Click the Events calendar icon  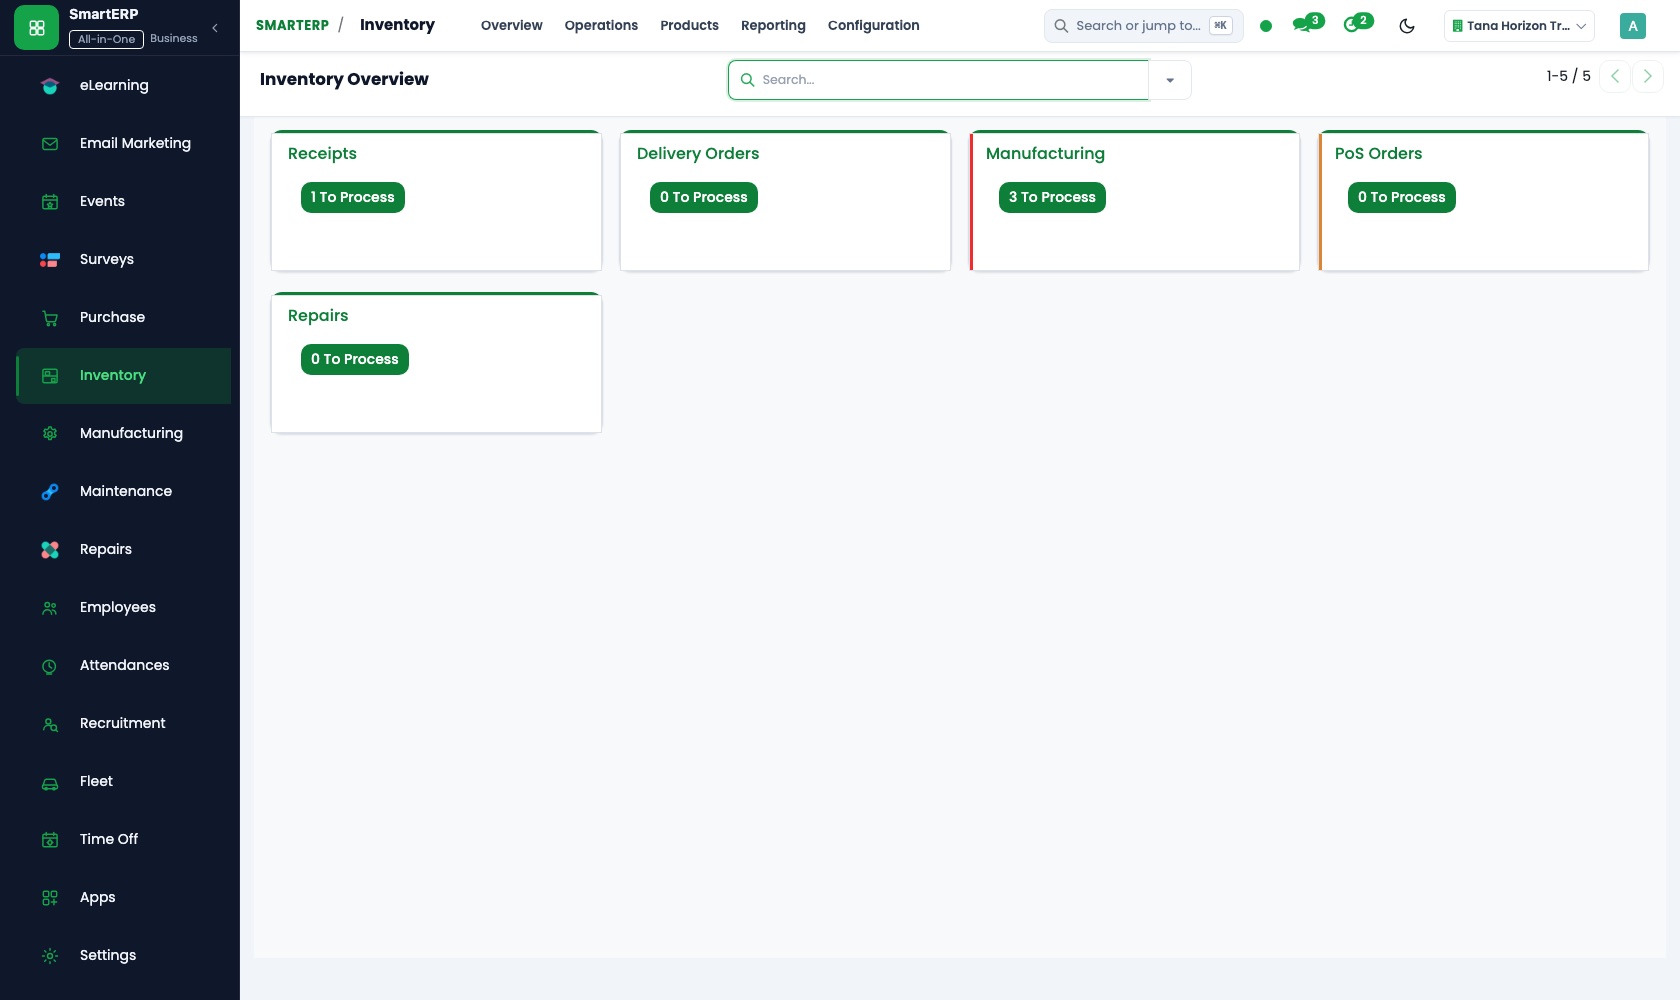[50, 202]
